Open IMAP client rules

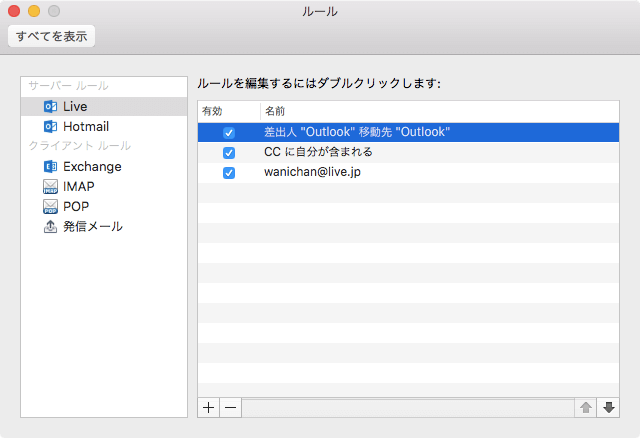[104, 187]
